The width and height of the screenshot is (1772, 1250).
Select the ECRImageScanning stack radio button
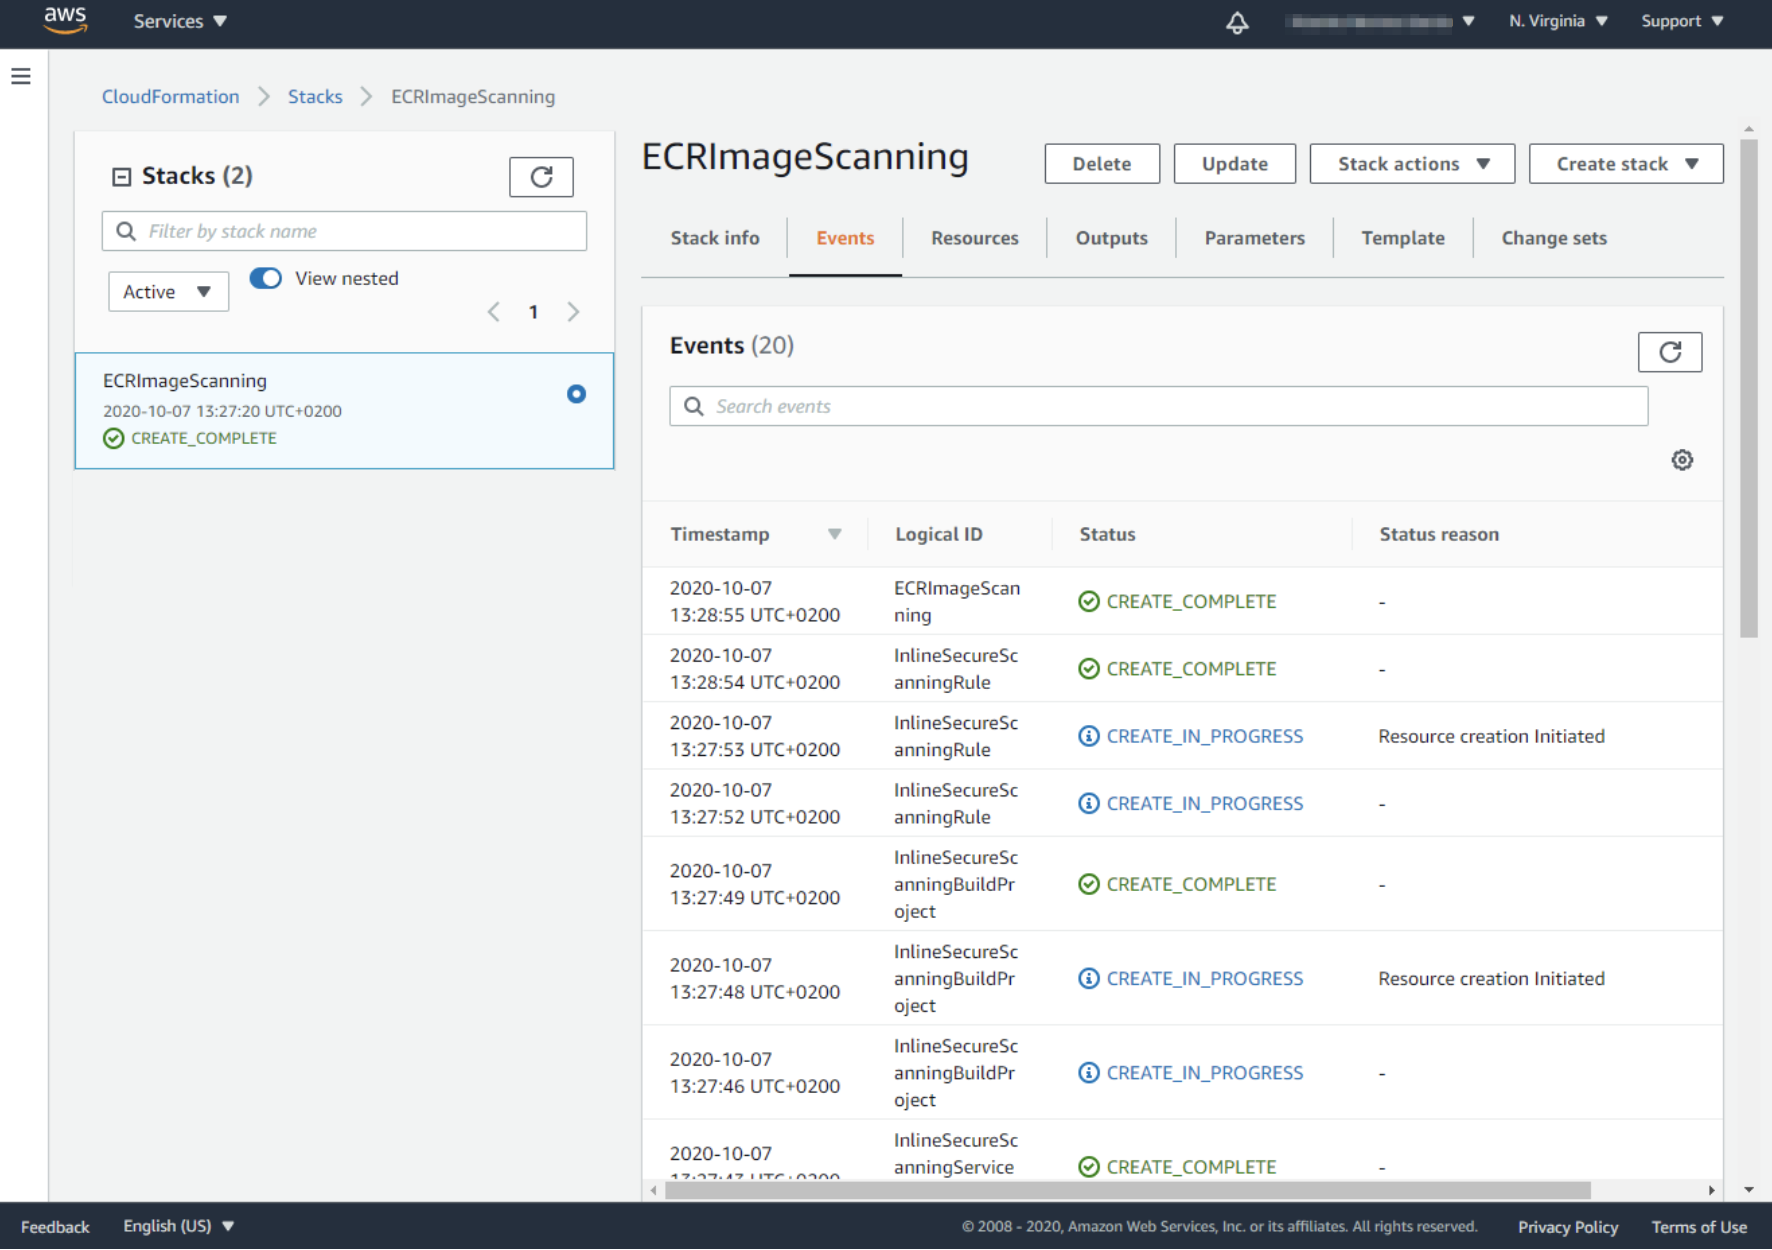(x=576, y=394)
